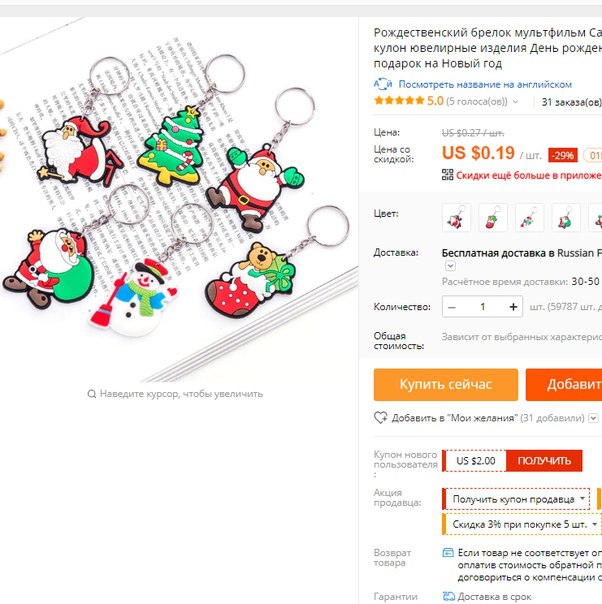Open the wishlist dropdown arrow
602x604 pixels.
click(x=594, y=418)
